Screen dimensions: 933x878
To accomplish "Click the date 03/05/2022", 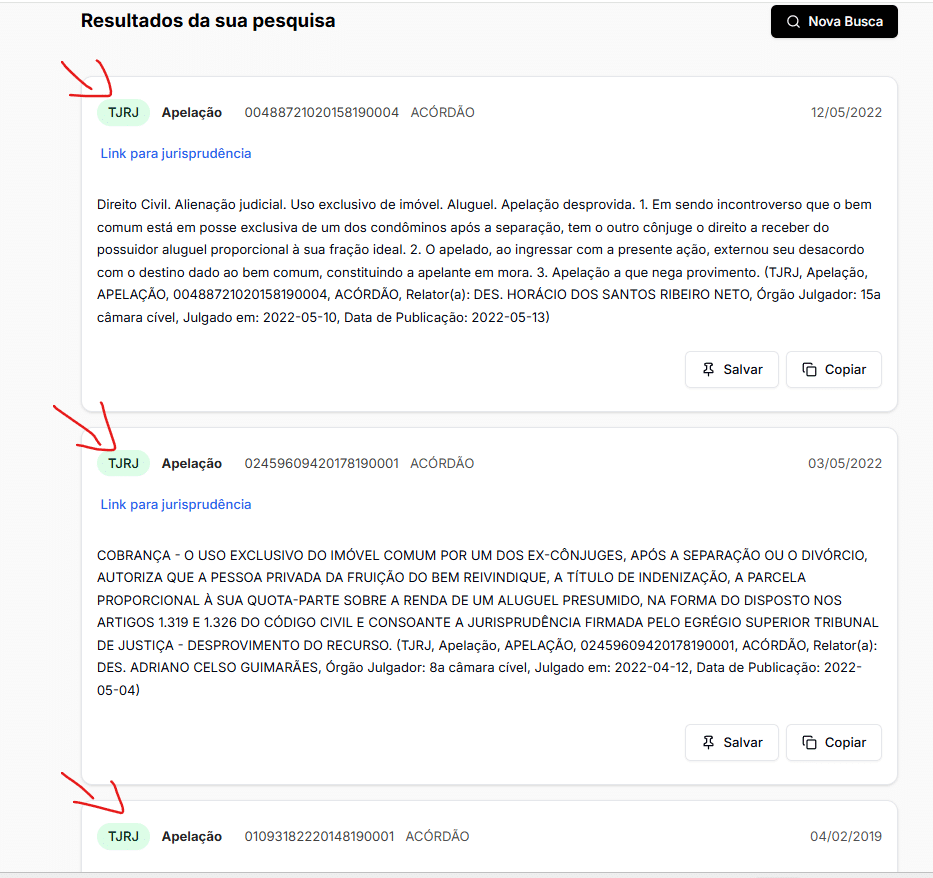I will click(845, 464).
